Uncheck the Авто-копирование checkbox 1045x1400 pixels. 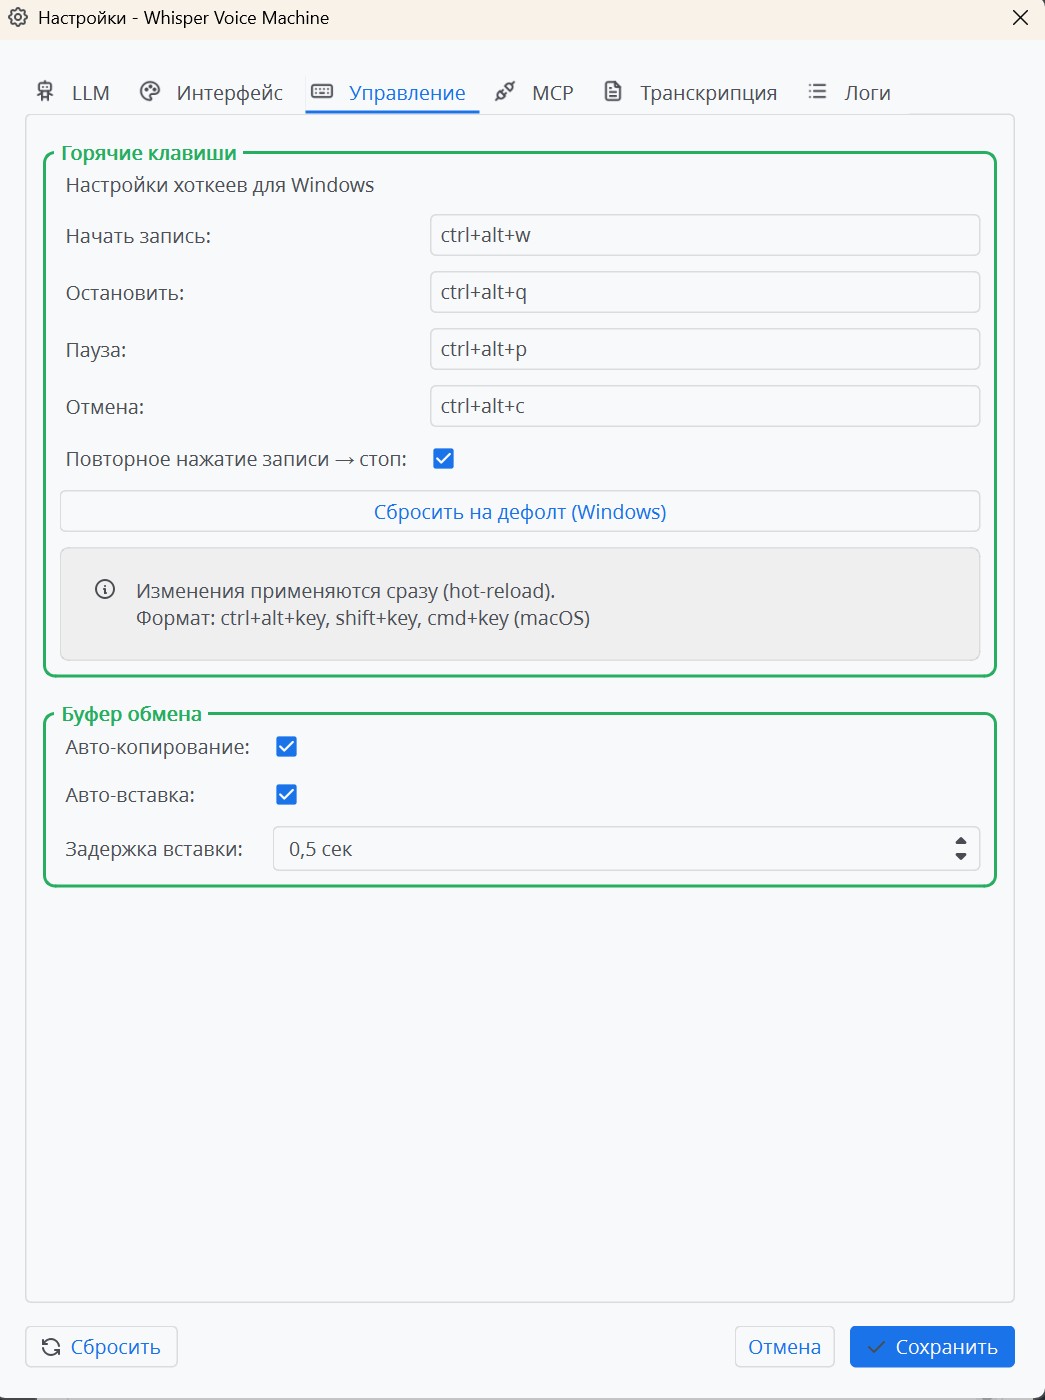(287, 747)
